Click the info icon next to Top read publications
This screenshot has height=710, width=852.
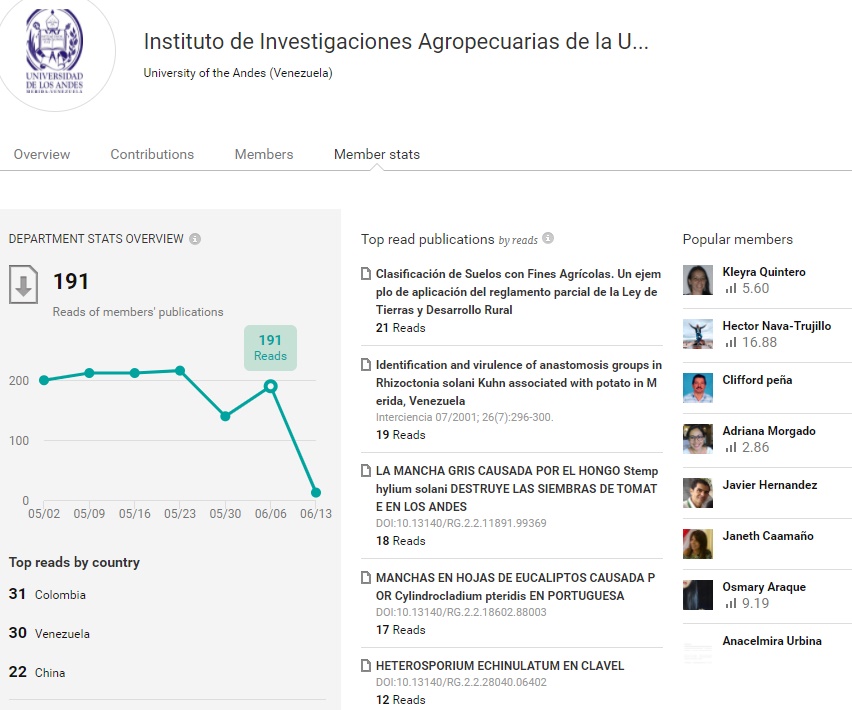click(548, 238)
